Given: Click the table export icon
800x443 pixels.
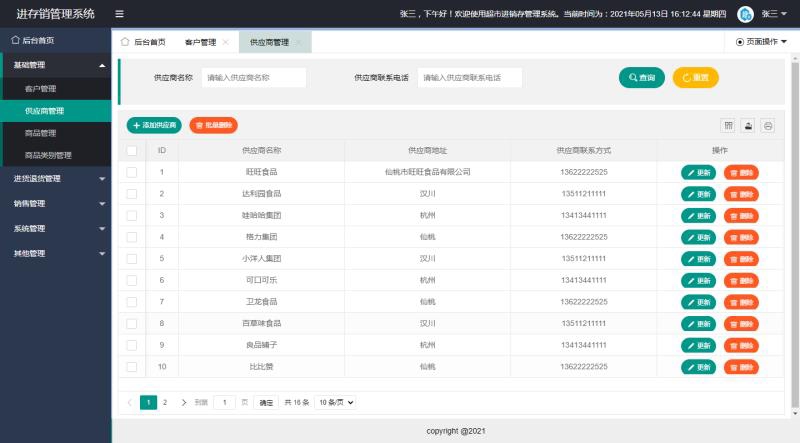Looking at the screenshot, I should [x=748, y=126].
